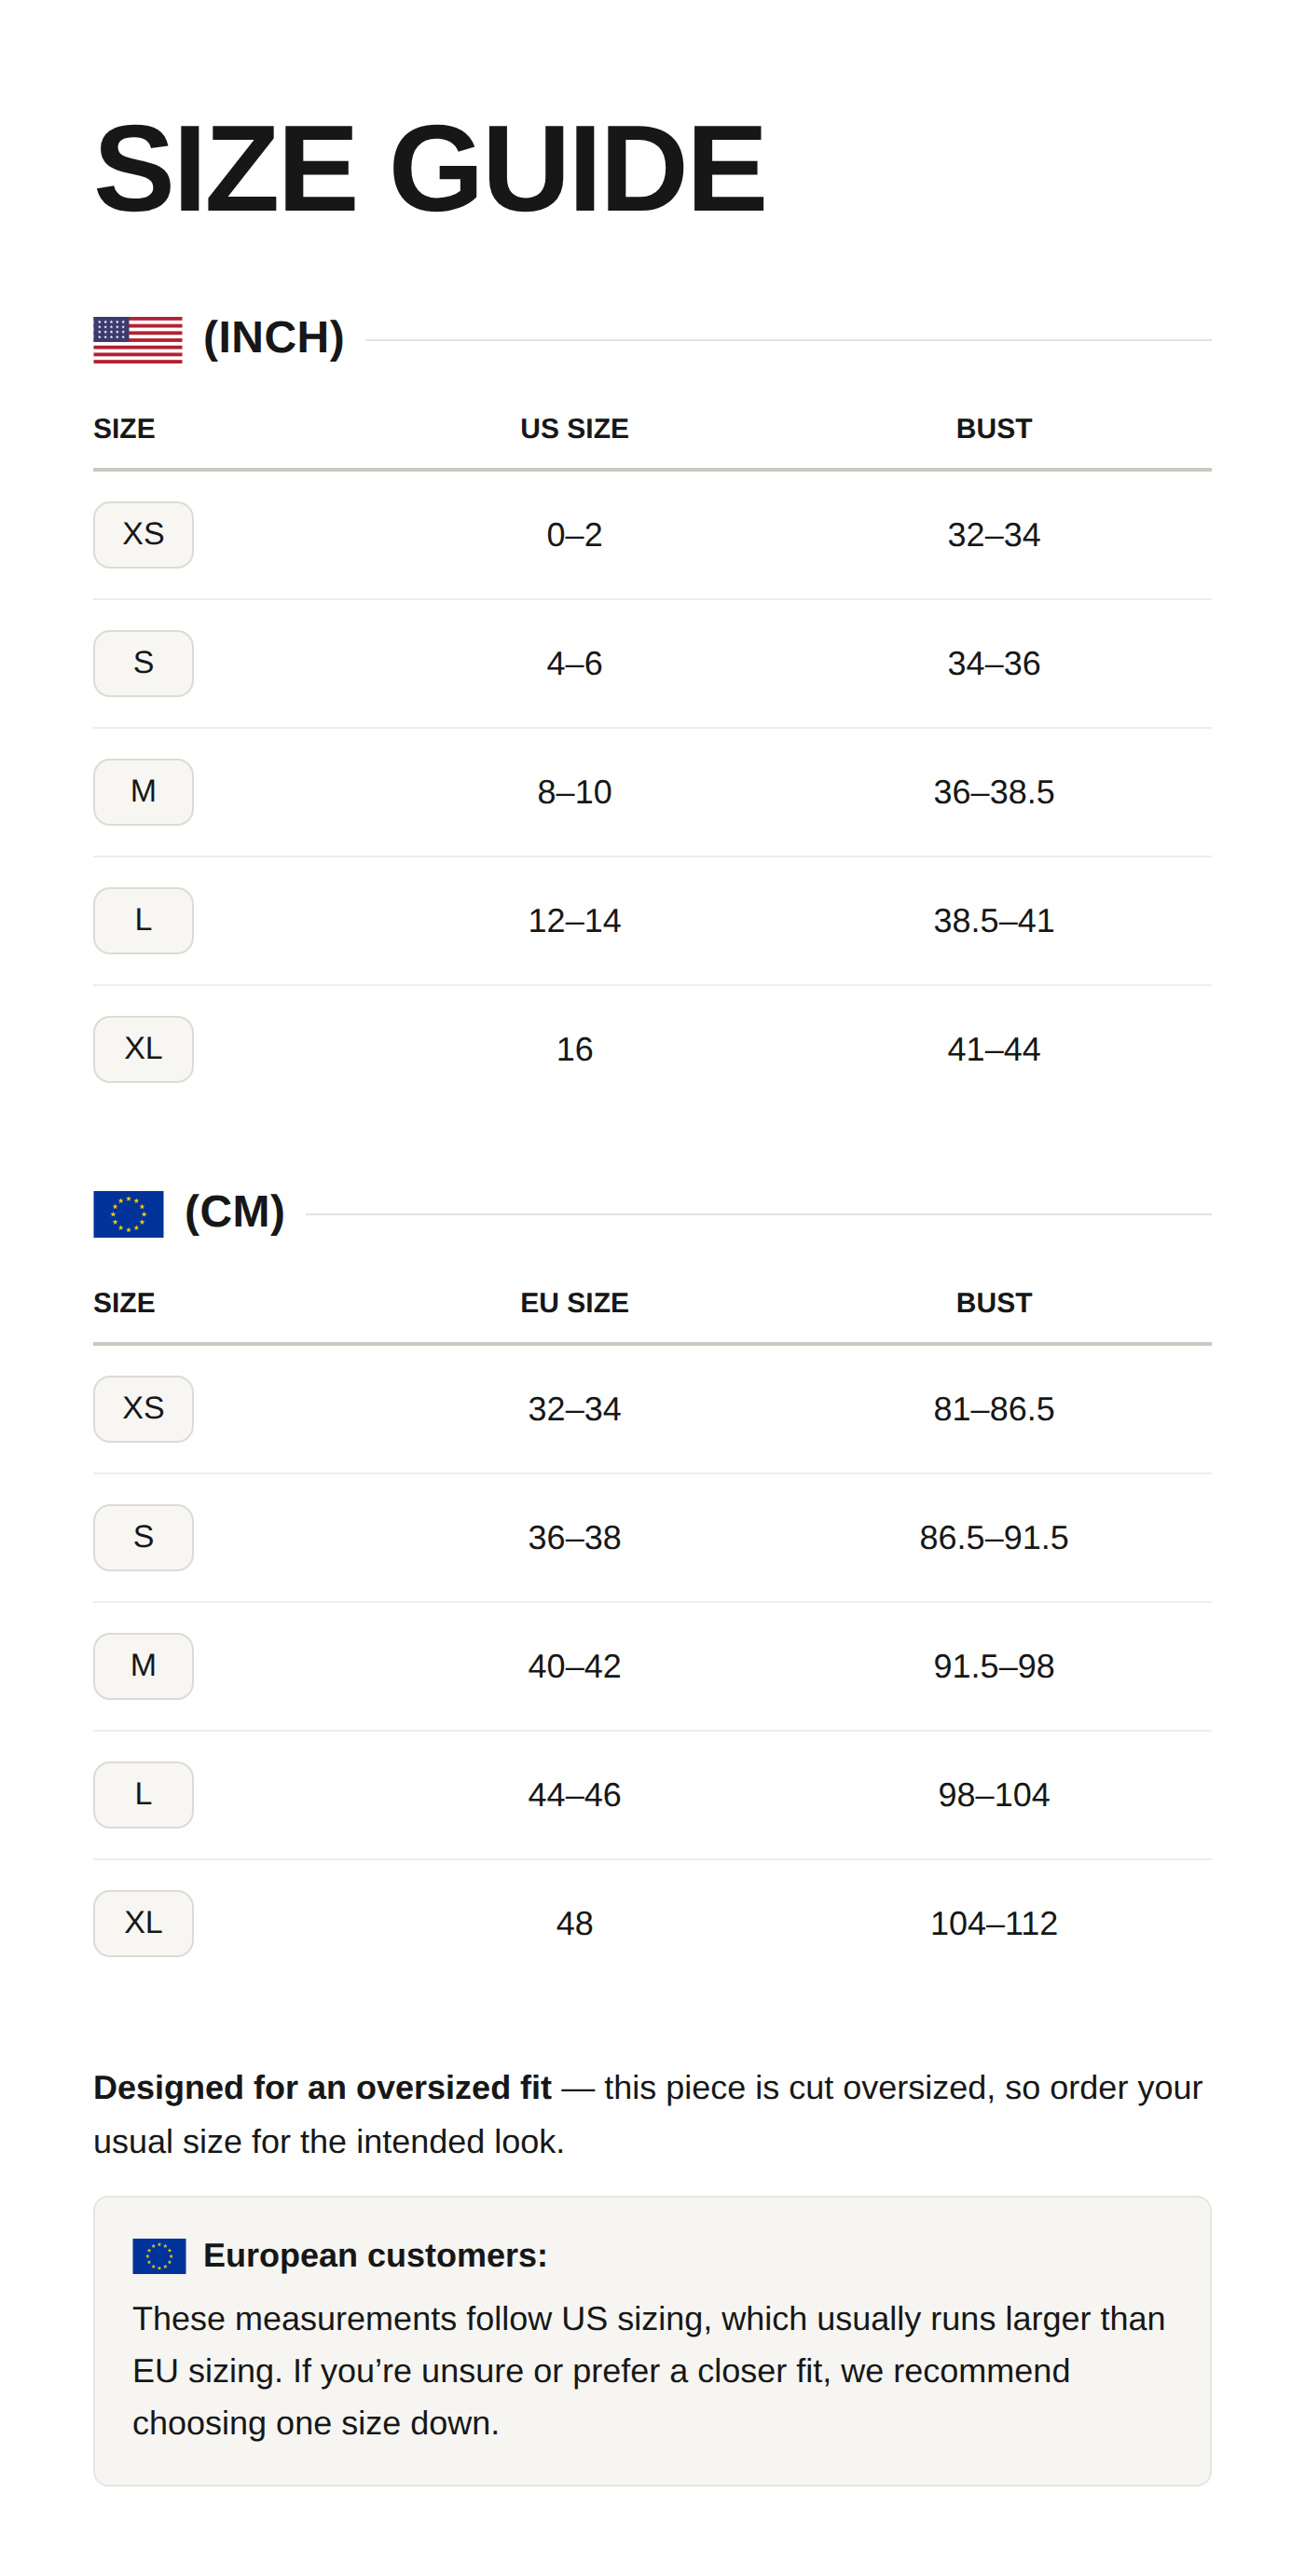1305x2576 pixels.
Task: Select the S badge in CM table
Action: [x=143, y=1537]
